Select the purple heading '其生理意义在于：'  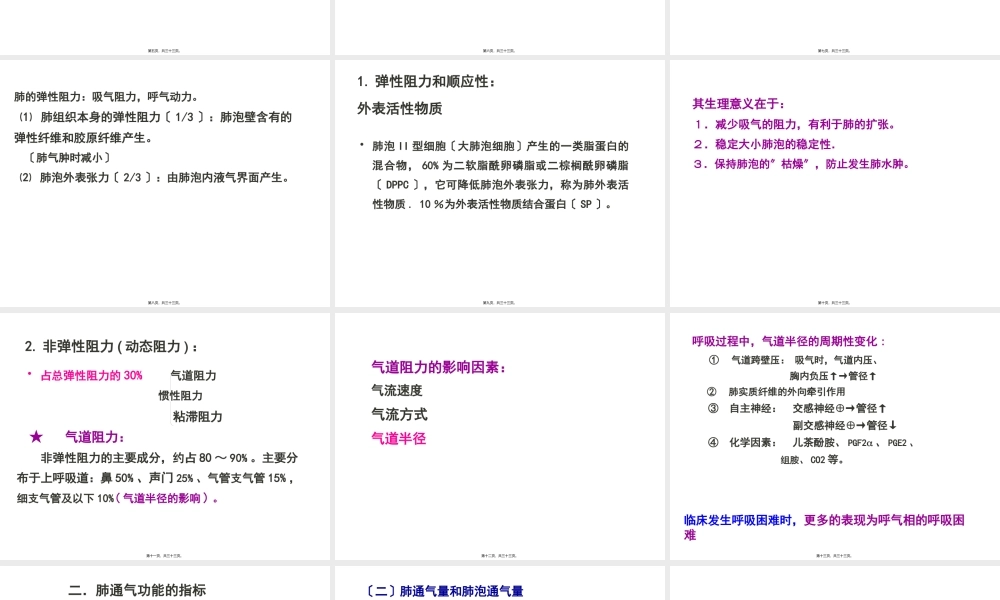(739, 104)
